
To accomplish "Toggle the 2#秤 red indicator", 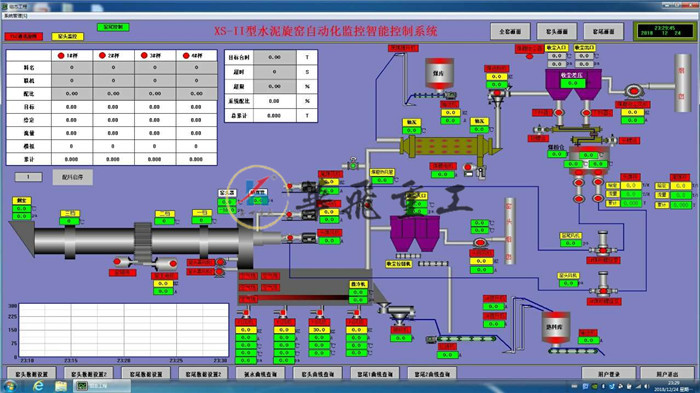I will 102,55.
